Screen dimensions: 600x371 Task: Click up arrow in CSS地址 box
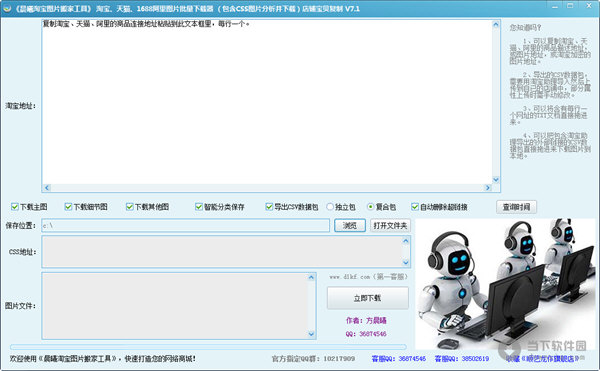pos(406,241)
